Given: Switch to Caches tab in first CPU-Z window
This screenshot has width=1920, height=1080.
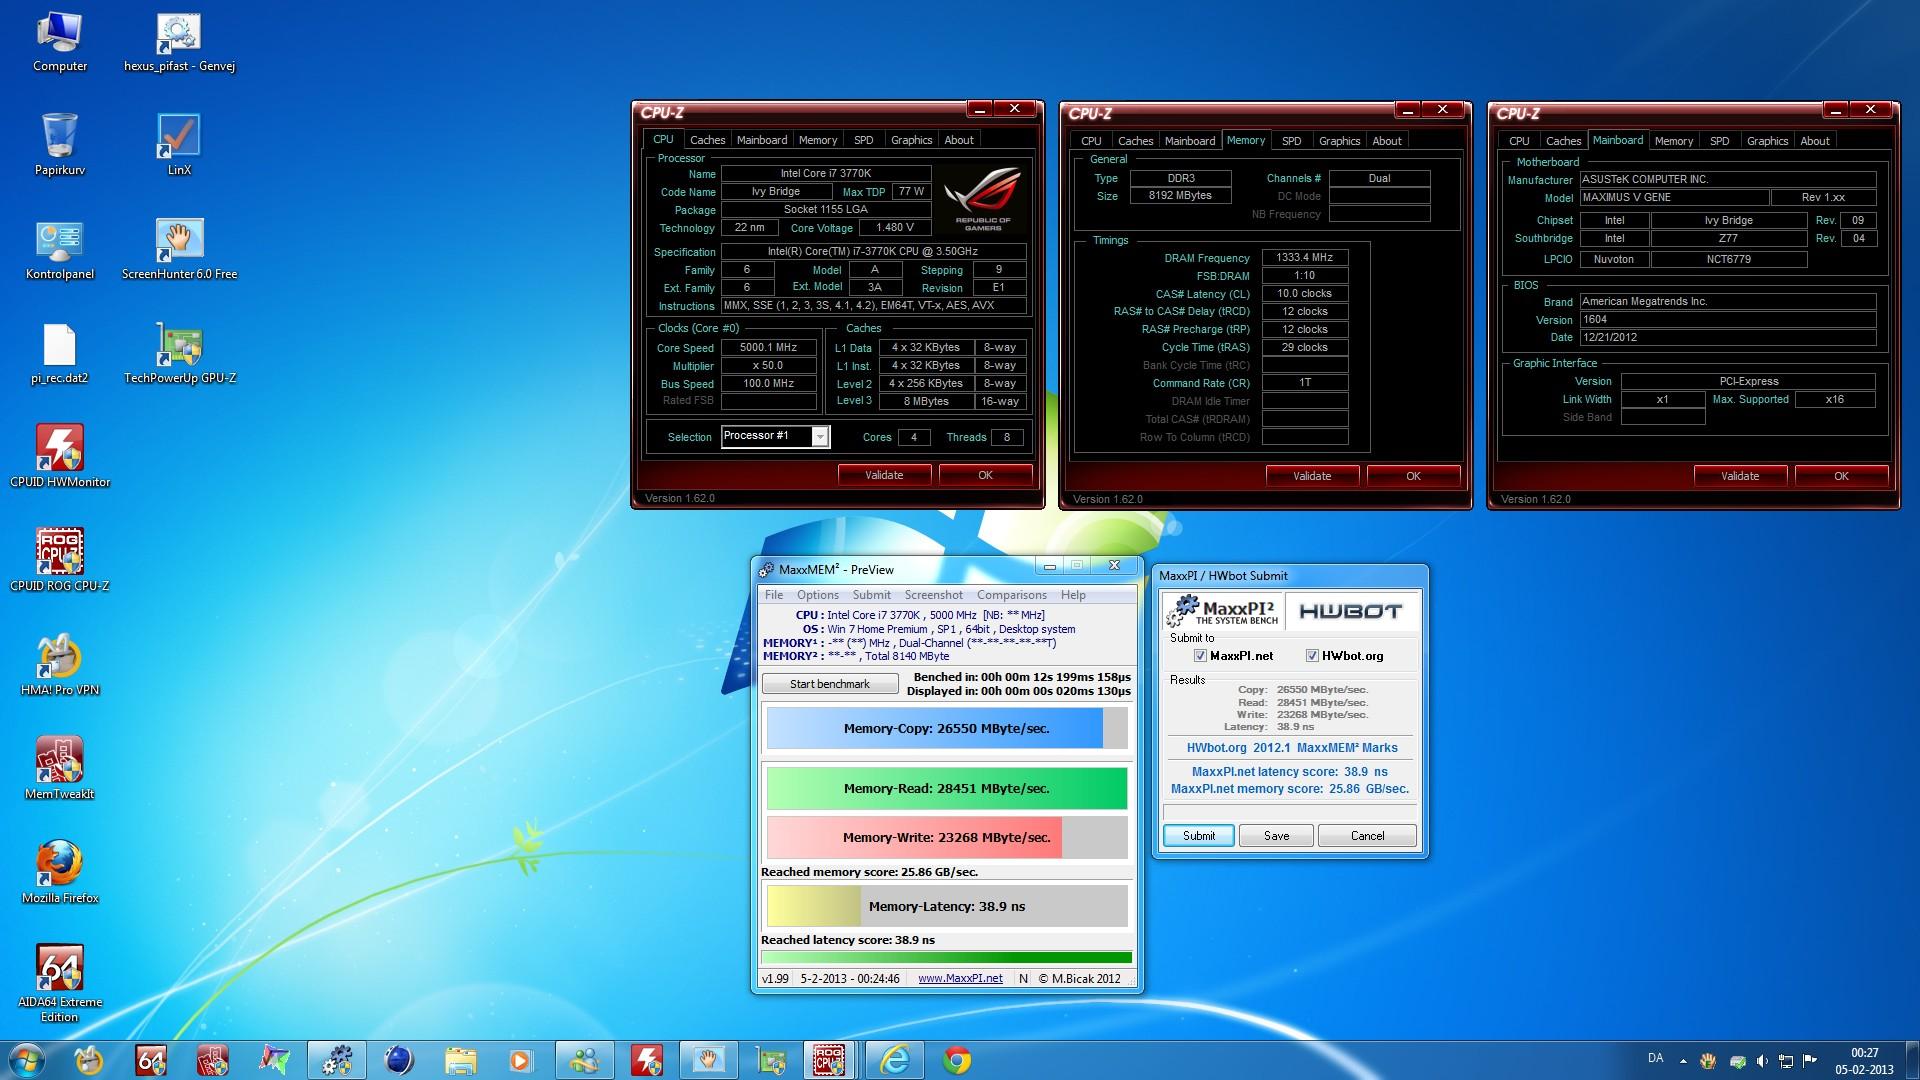Looking at the screenshot, I should [x=707, y=140].
